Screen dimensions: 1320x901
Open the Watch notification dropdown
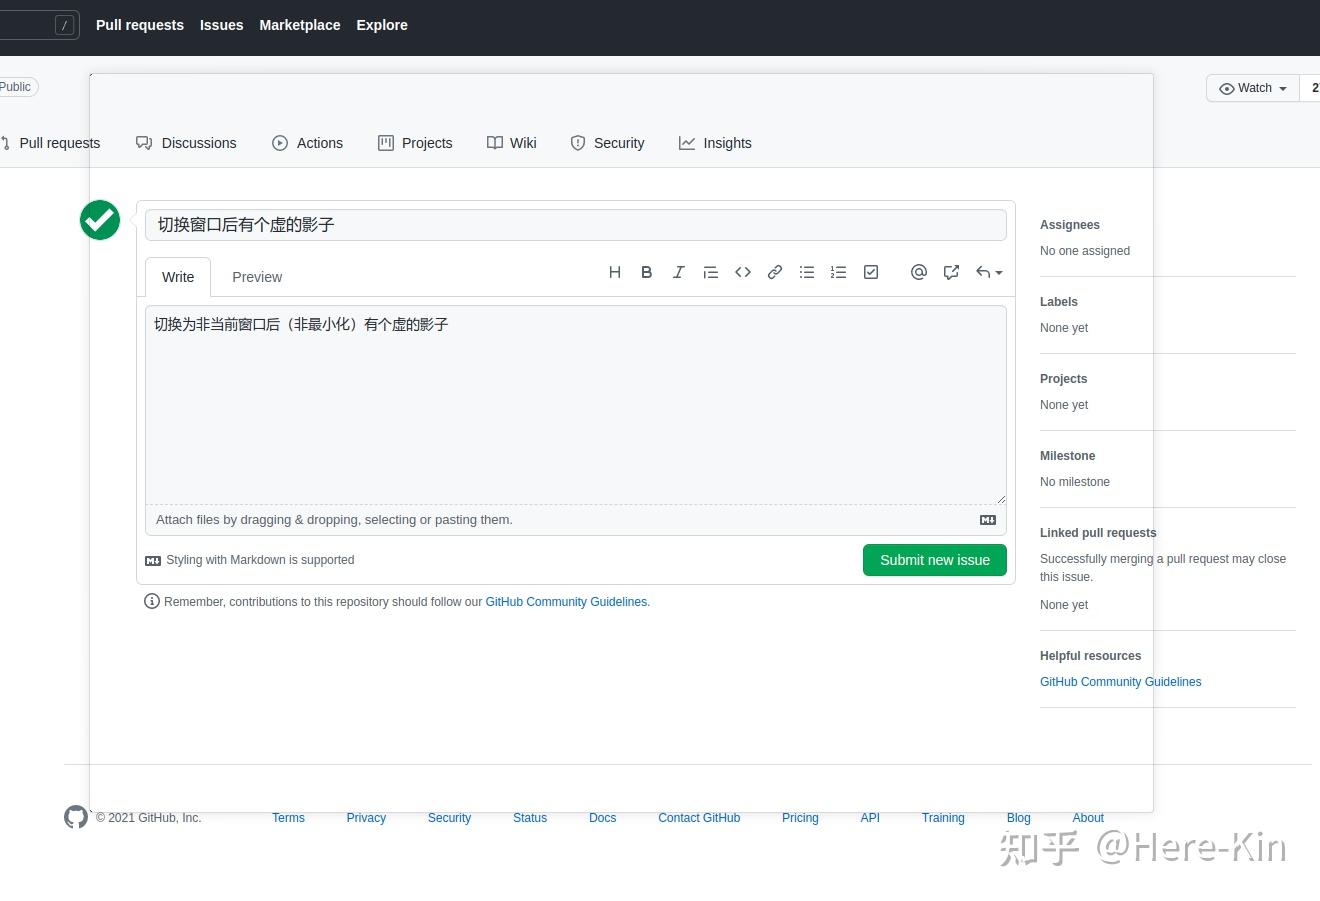[1251, 88]
